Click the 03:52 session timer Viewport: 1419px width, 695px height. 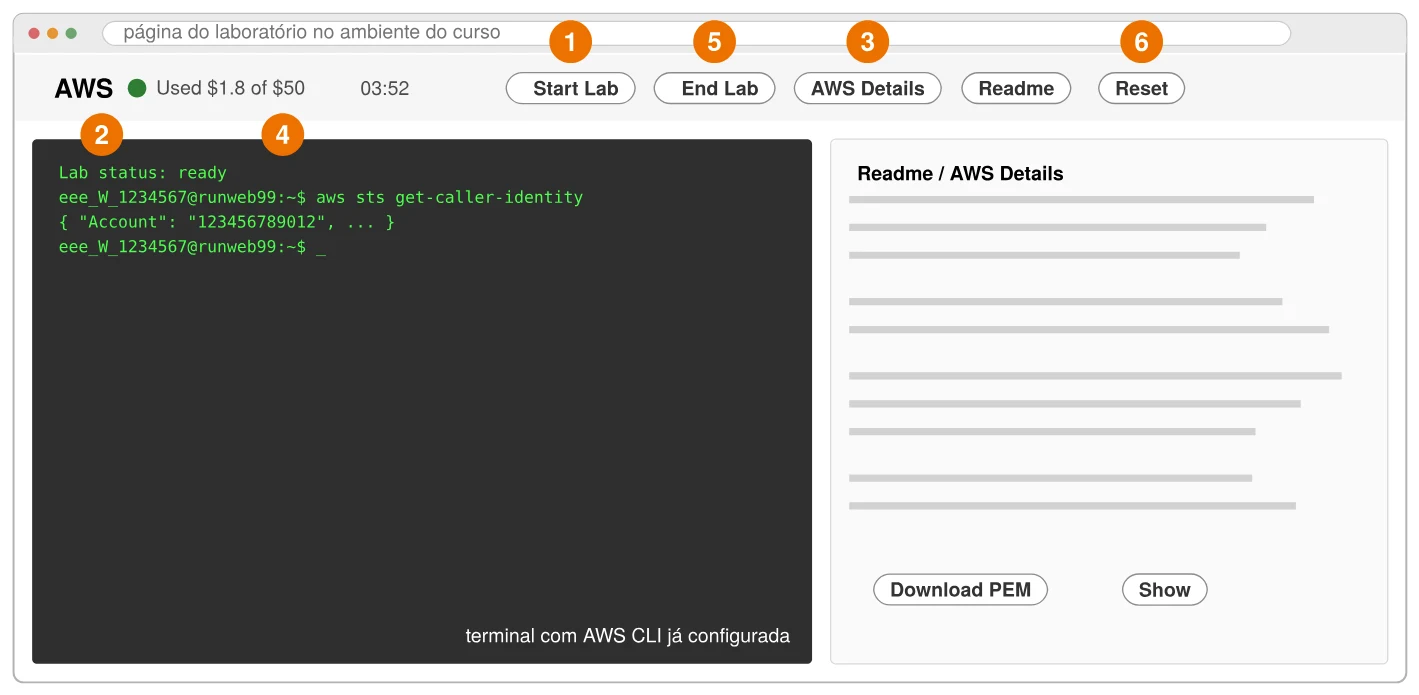(x=385, y=88)
